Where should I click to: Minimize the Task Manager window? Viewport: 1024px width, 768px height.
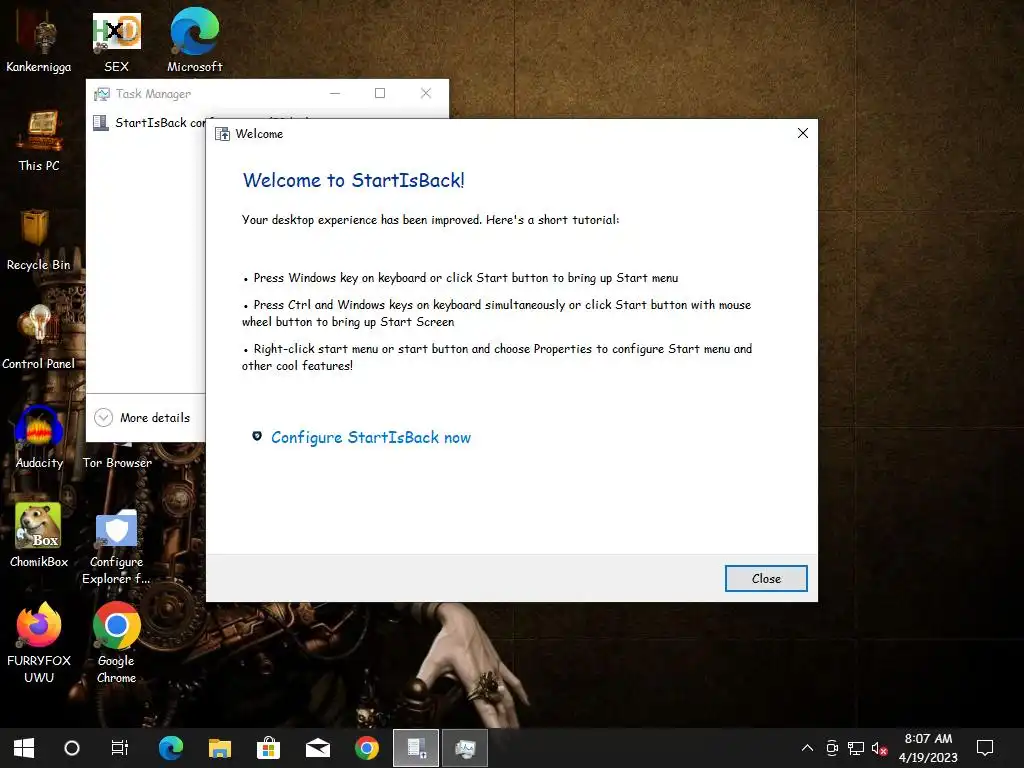click(335, 93)
